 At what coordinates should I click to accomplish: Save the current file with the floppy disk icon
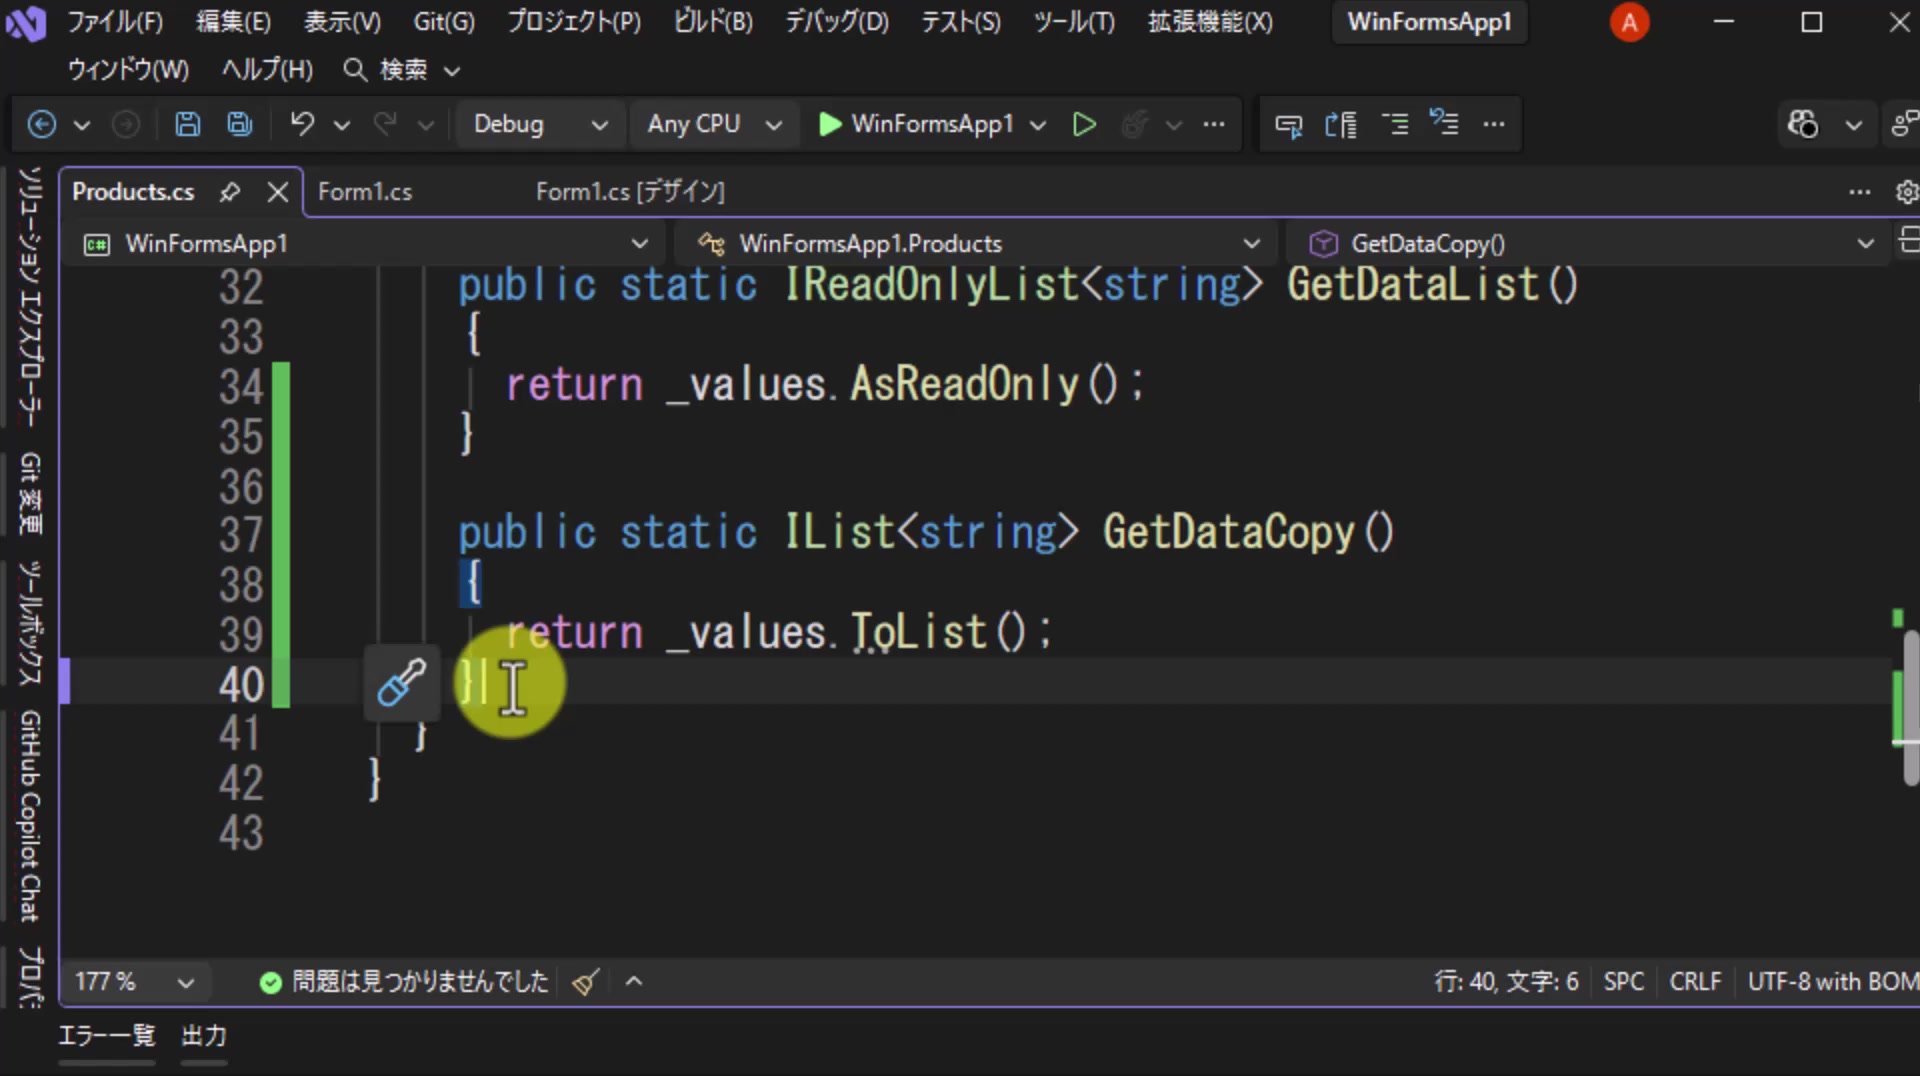[x=187, y=124]
